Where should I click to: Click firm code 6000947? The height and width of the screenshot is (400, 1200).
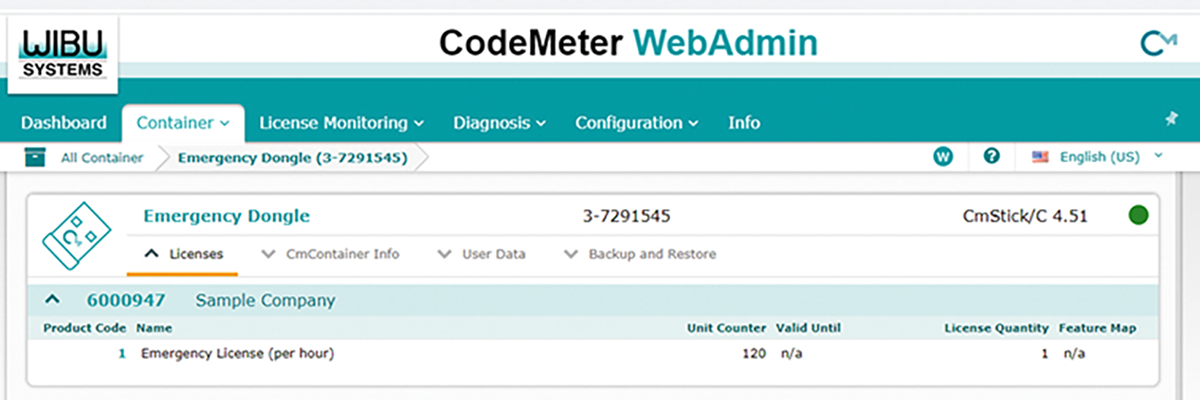click(126, 300)
